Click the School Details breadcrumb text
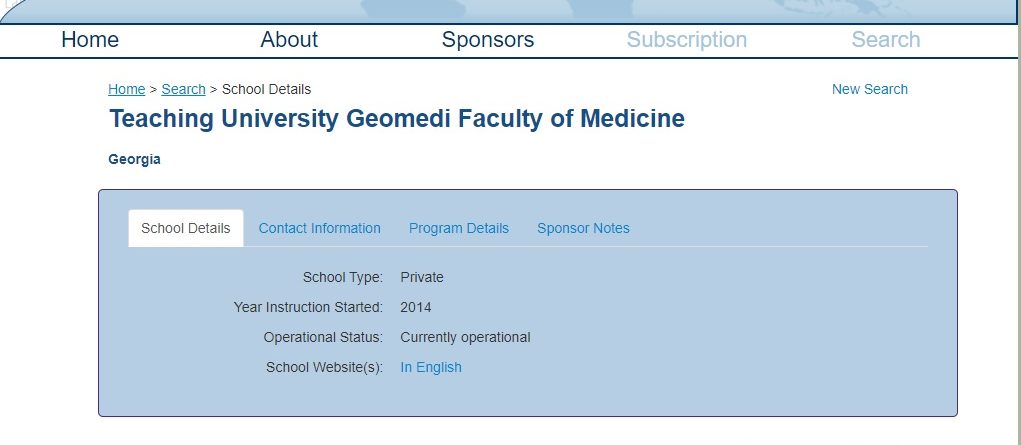The width and height of the screenshot is (1021, 445). coord(266,89)
